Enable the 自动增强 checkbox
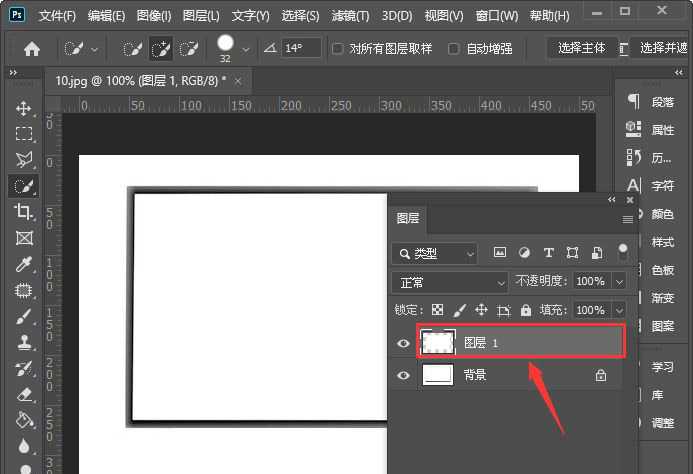 click(454, 48)
